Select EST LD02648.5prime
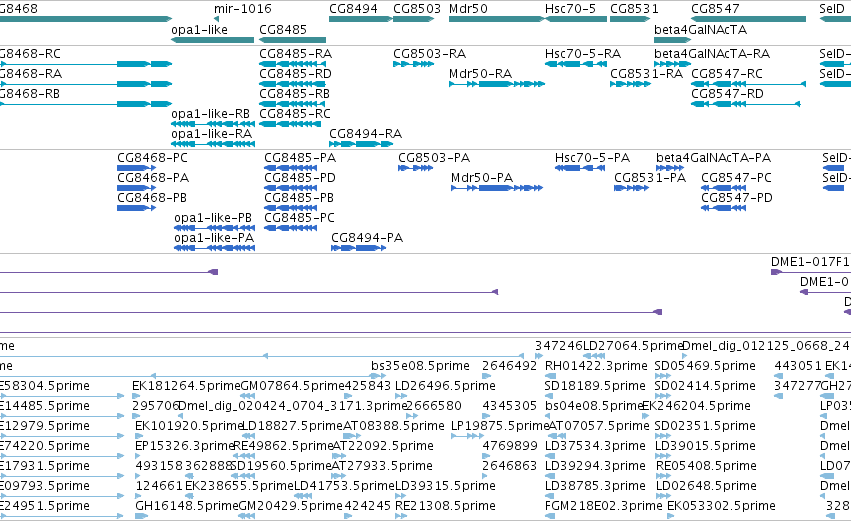 [x=706, y=486]
